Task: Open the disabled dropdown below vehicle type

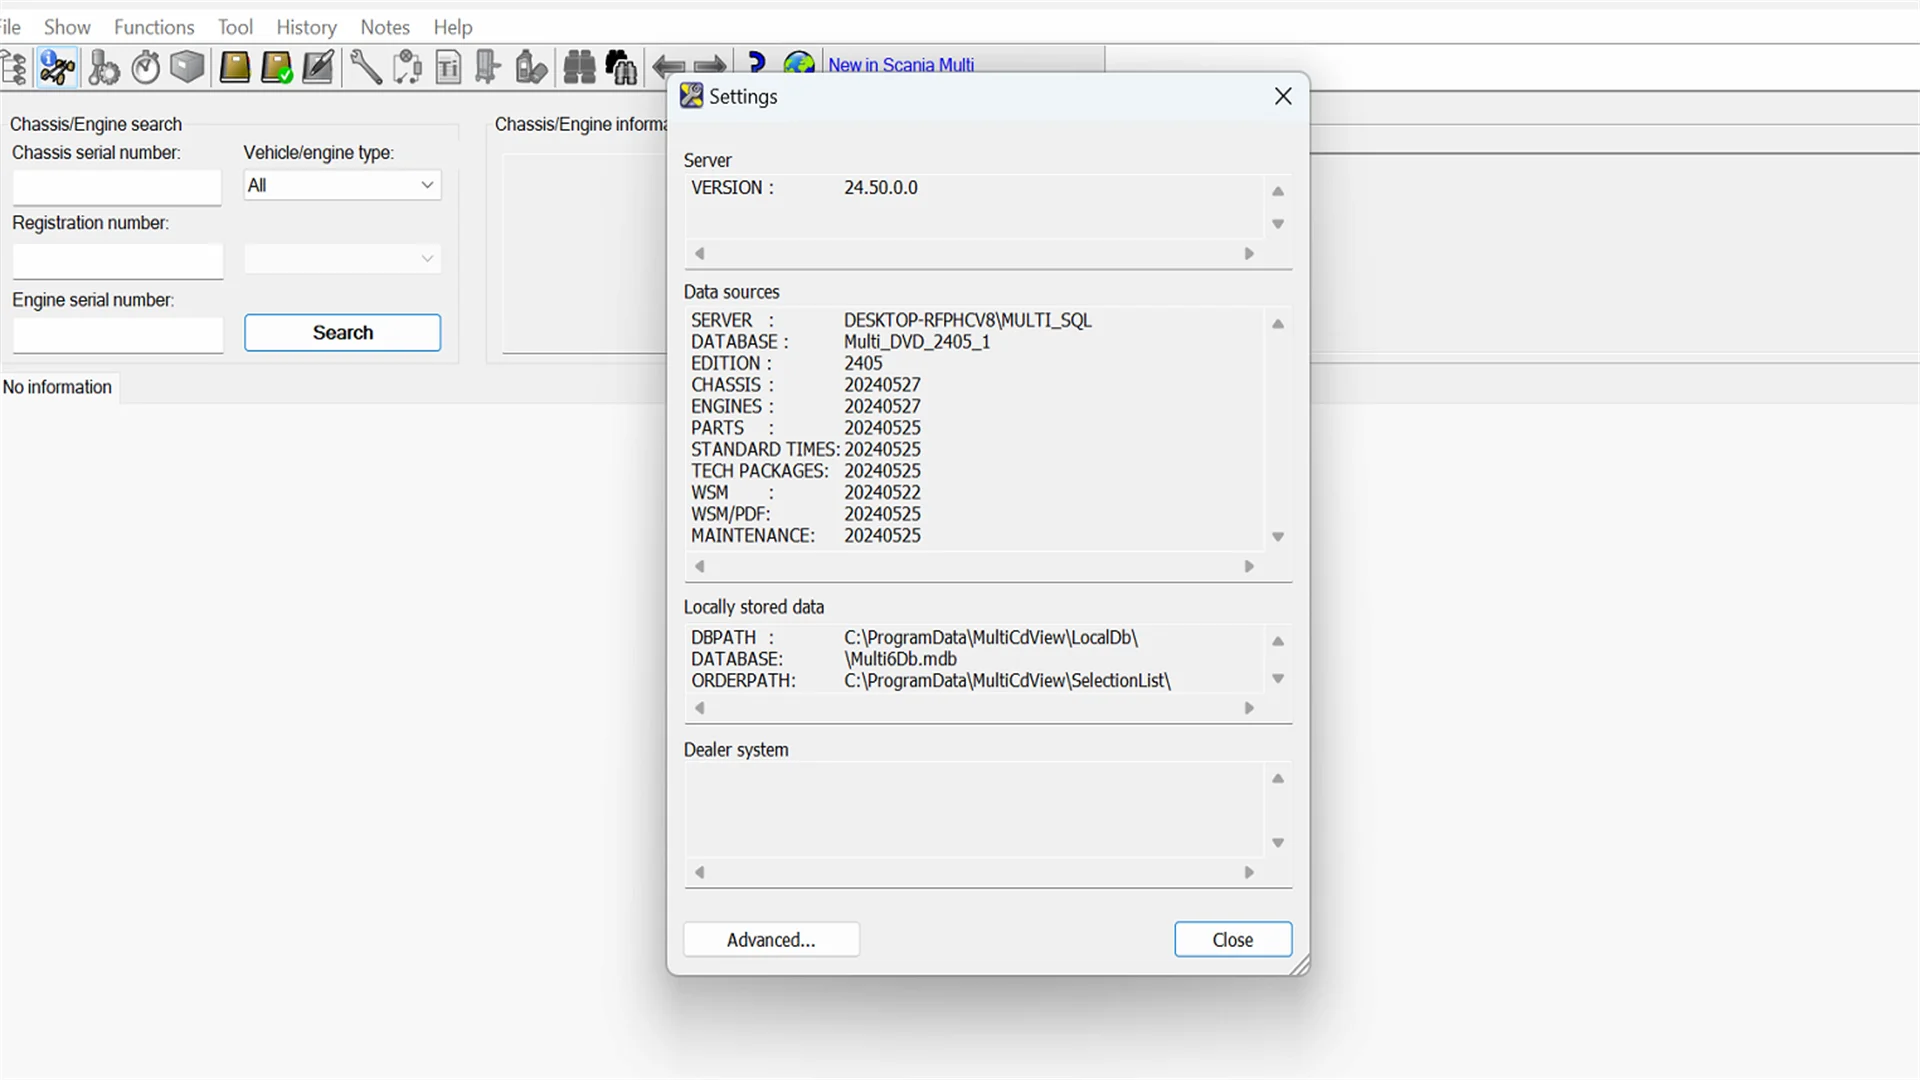Action: point(342,258)
